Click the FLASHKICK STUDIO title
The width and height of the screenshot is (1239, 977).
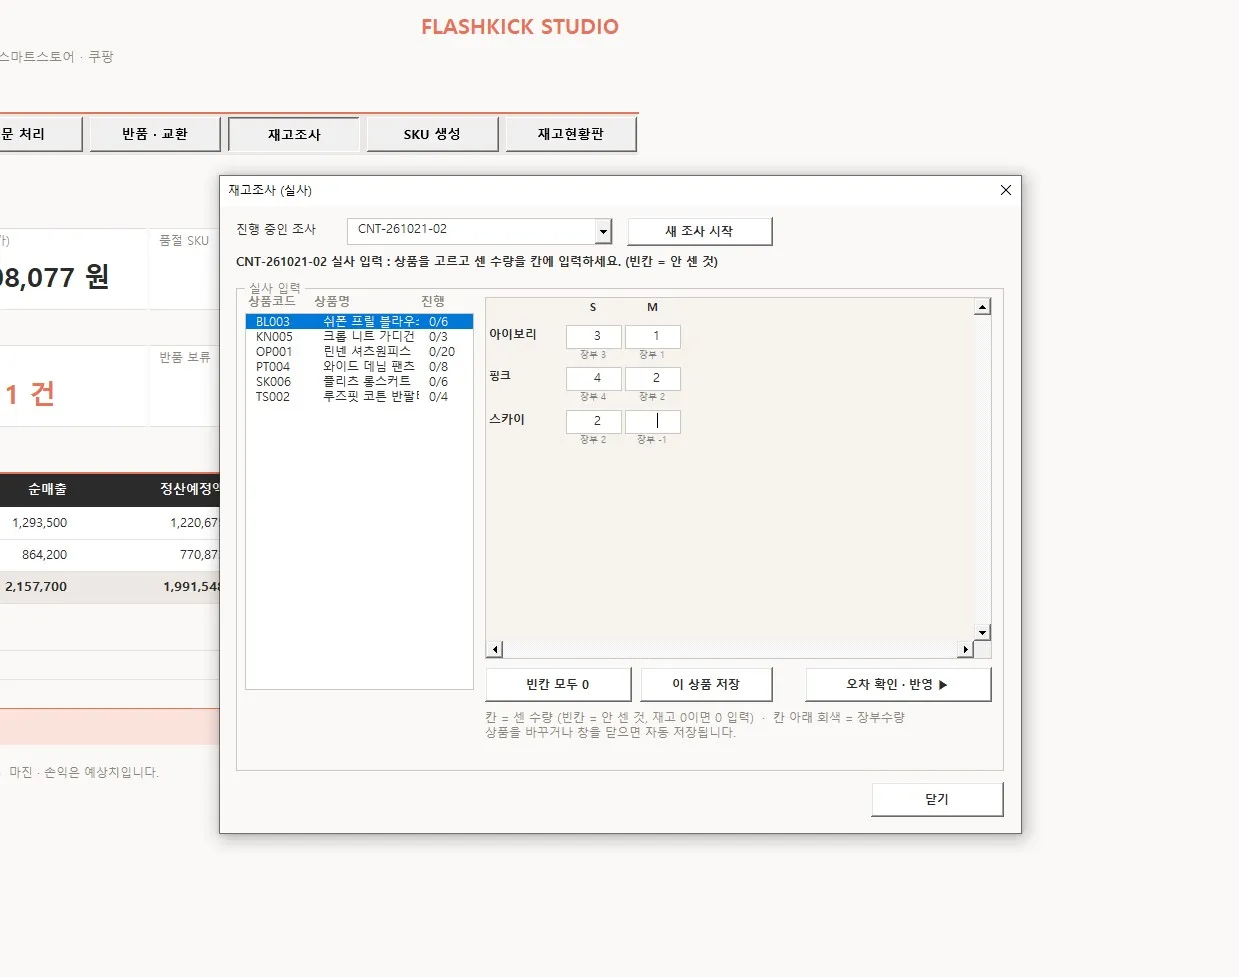coord(520,27)
